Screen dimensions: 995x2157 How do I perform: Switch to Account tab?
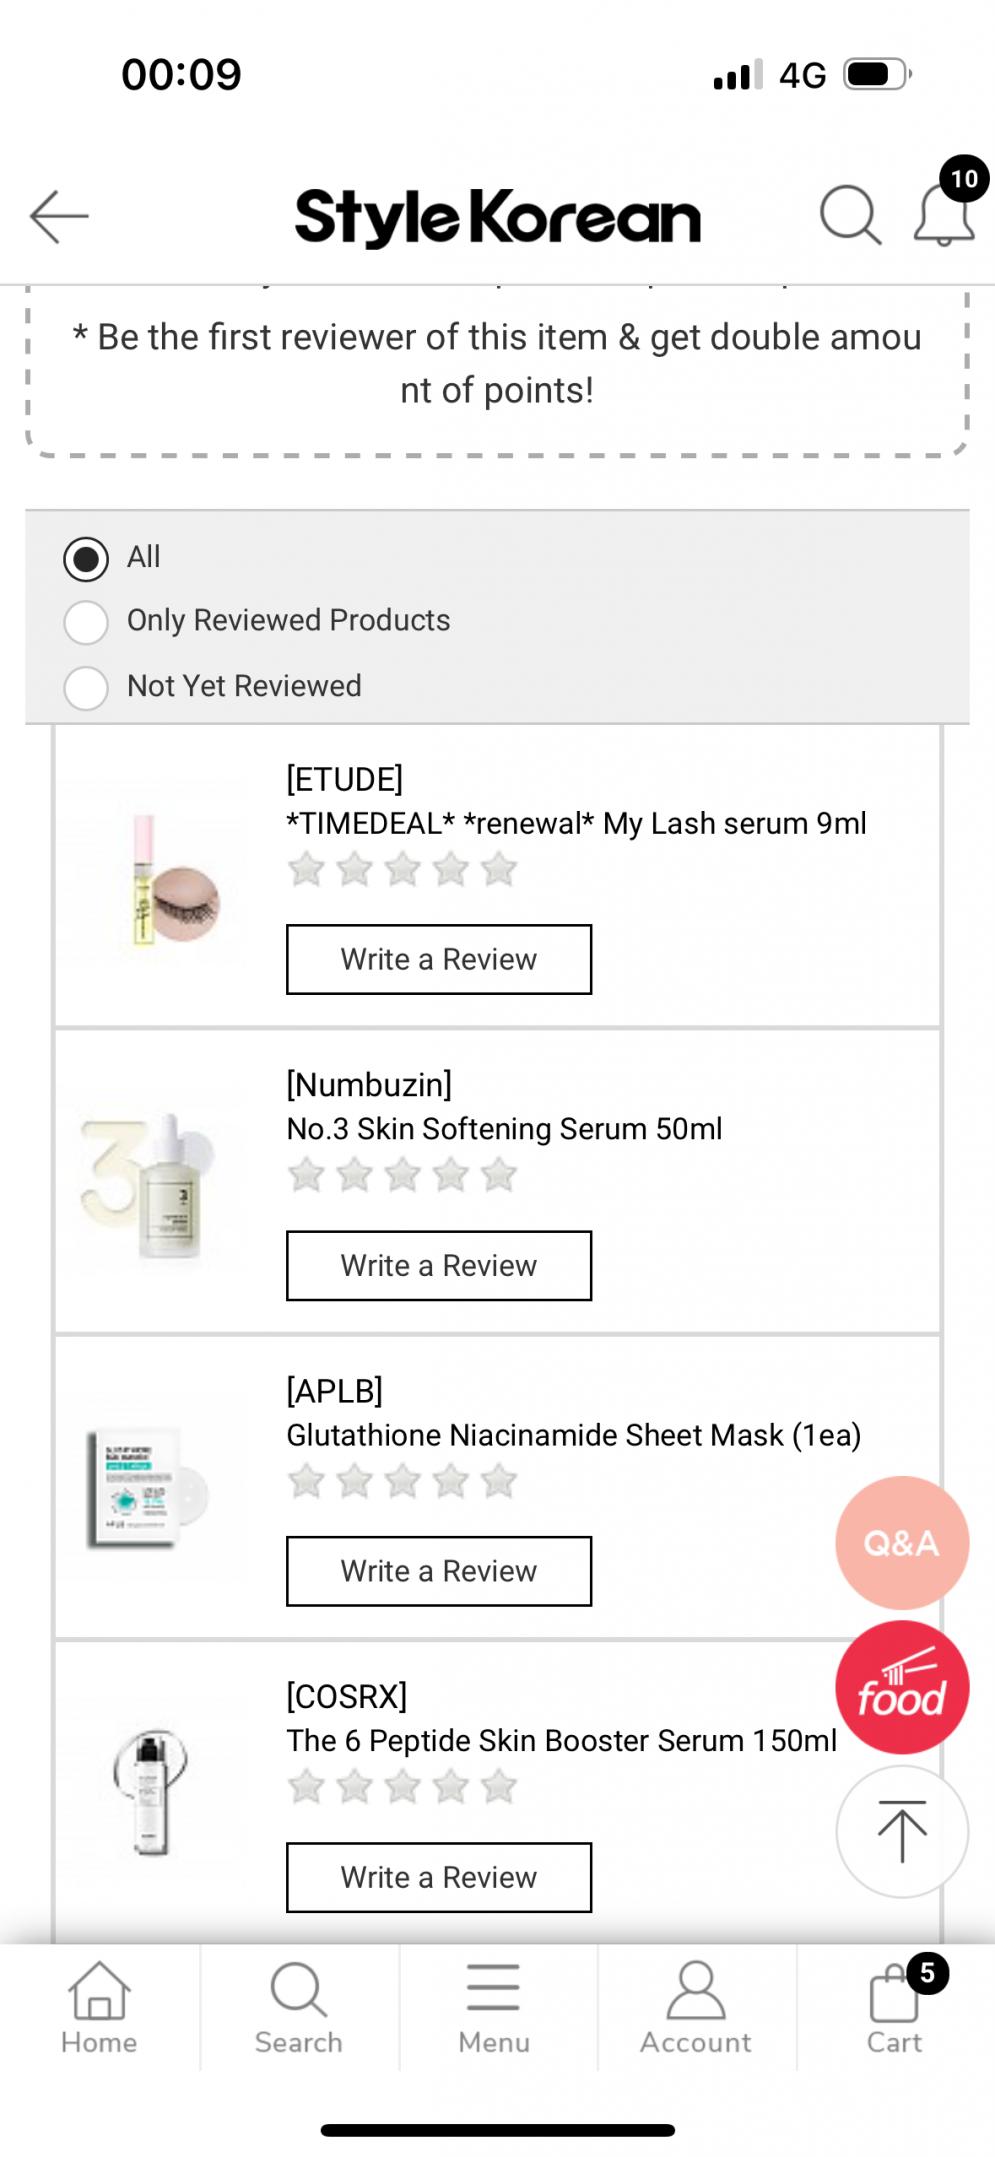click(x=695, y=2007)
